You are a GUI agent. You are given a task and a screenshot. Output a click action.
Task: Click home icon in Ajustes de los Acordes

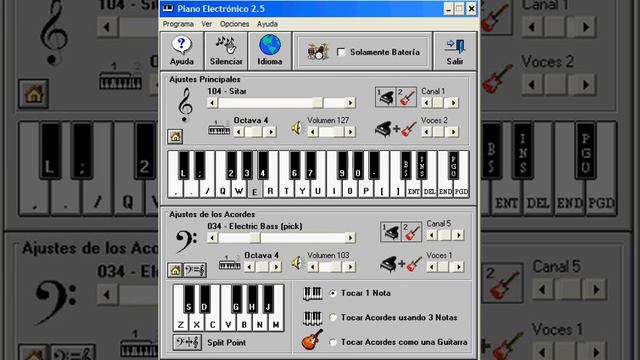(175, 270)
